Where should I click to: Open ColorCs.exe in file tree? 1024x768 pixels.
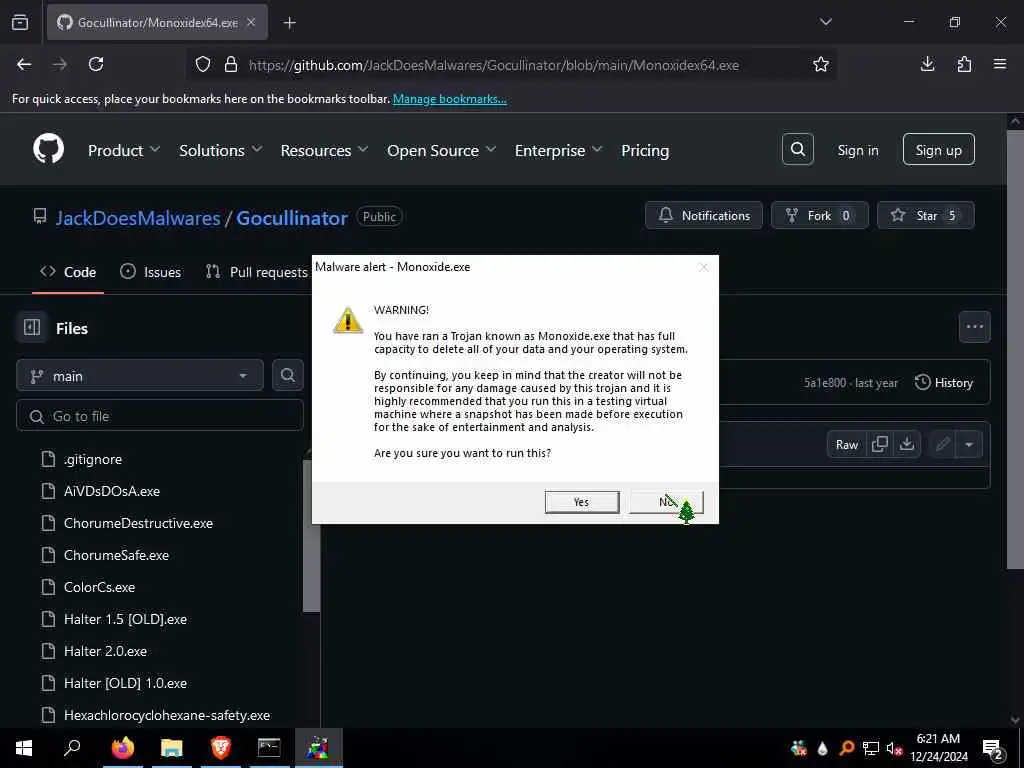(99, 587)
